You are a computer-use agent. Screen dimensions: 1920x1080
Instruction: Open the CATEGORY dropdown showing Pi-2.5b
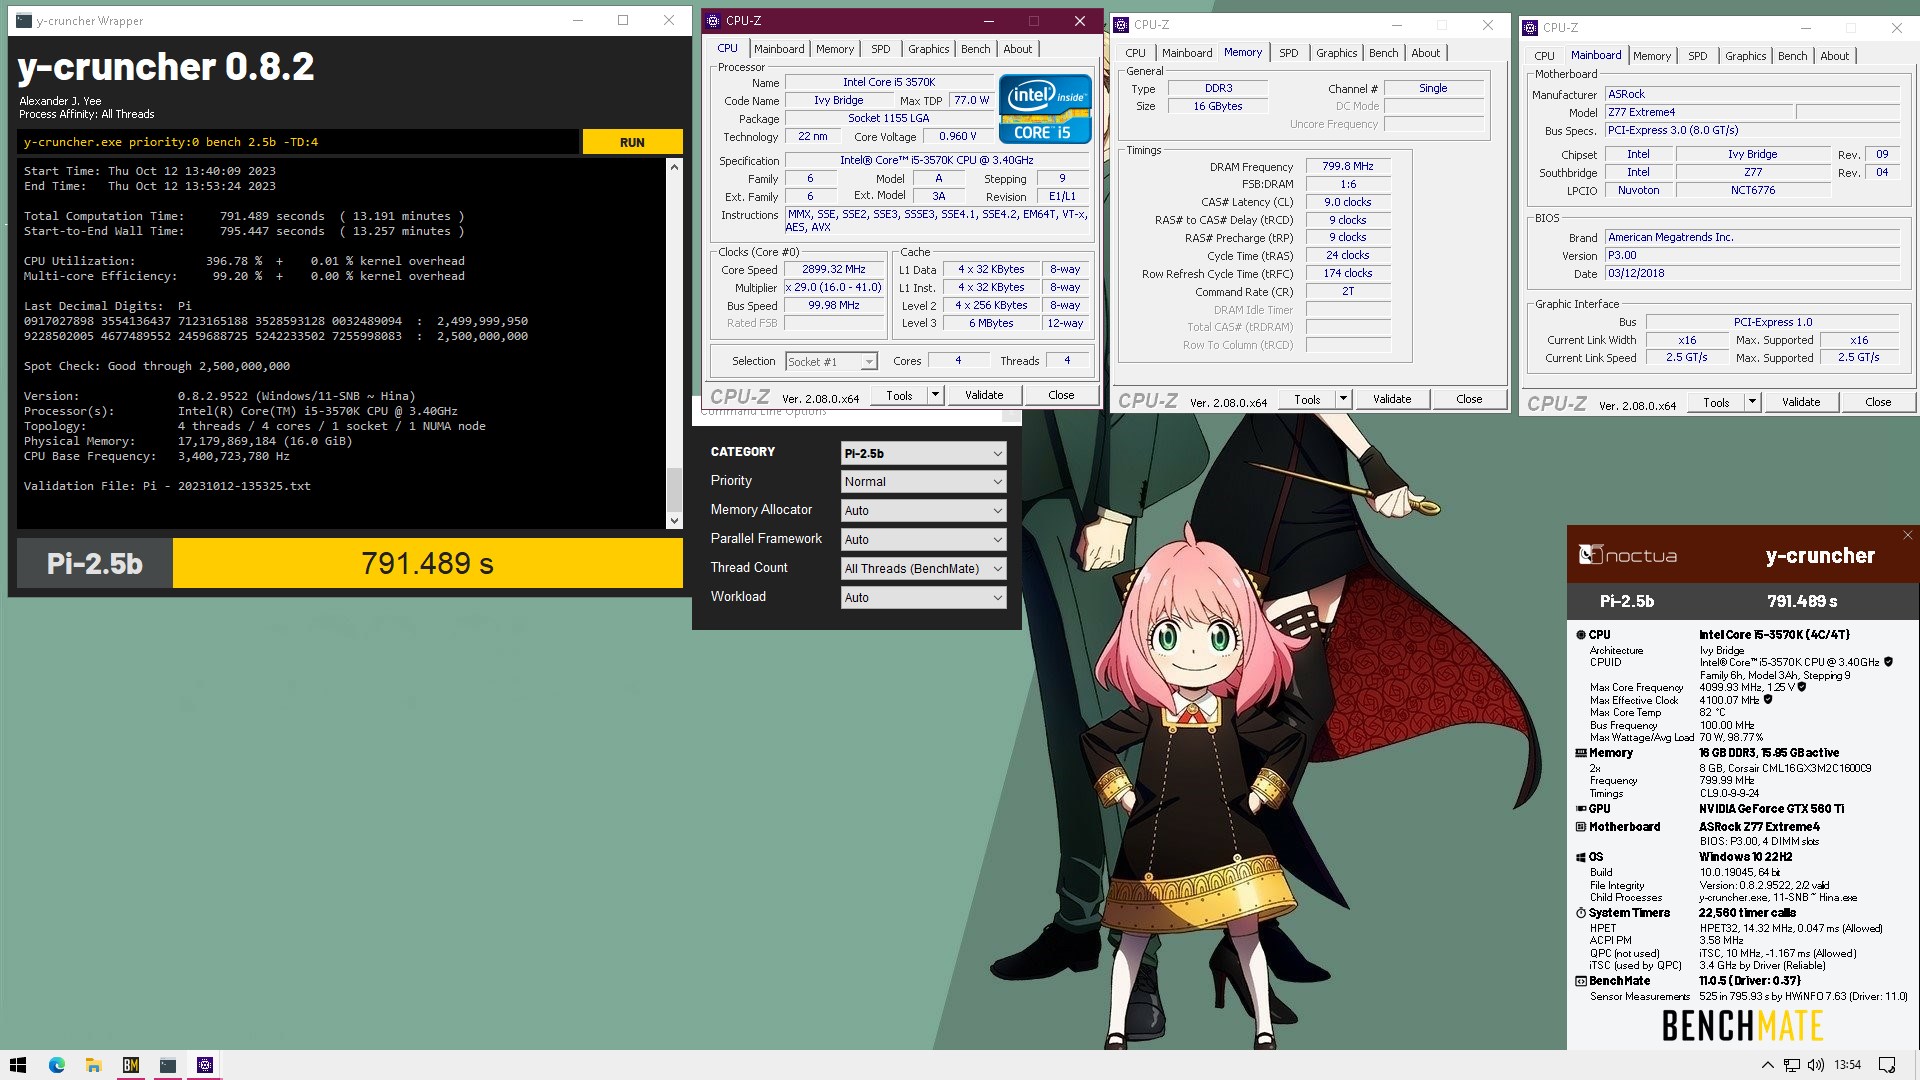923,453
